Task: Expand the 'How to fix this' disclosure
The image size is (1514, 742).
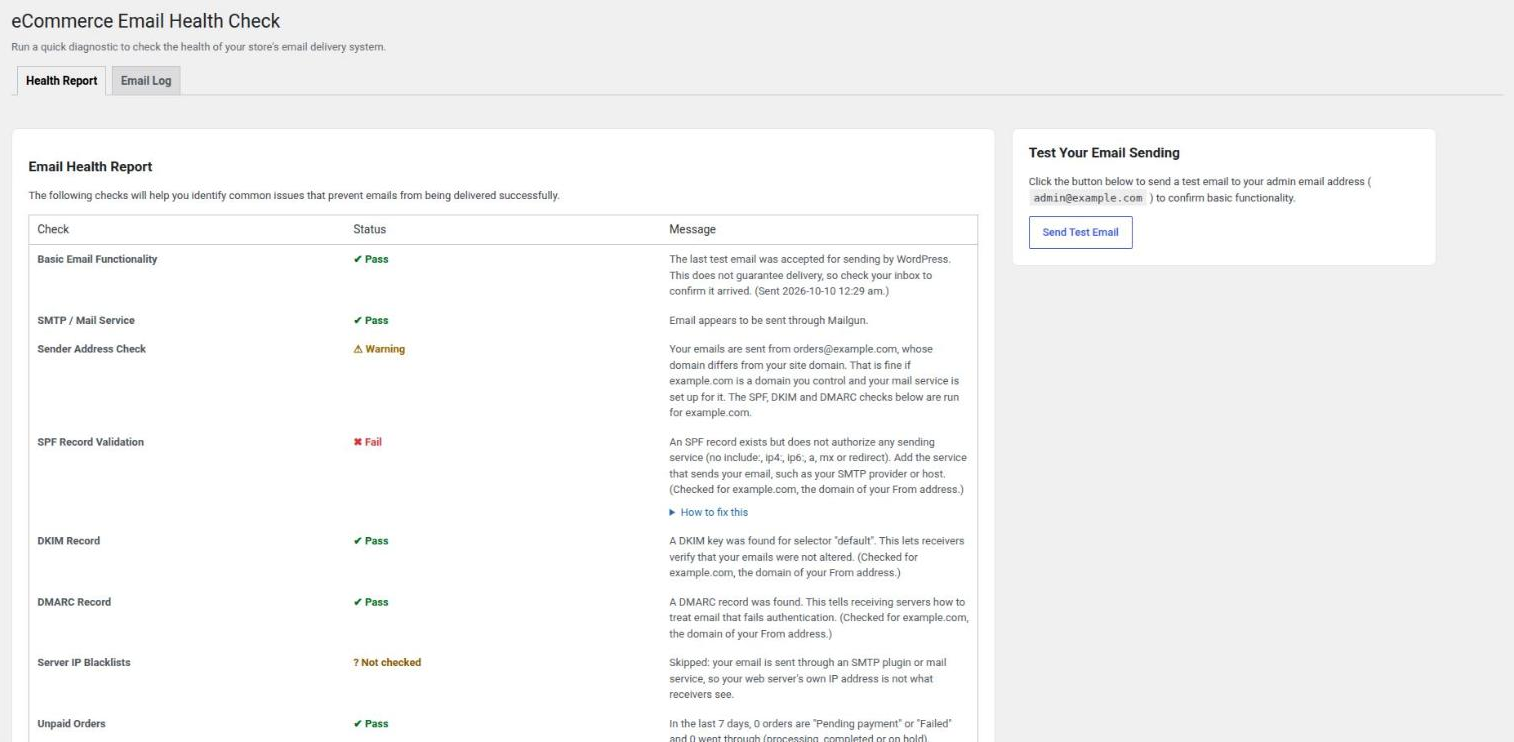Action: point(708,512)
